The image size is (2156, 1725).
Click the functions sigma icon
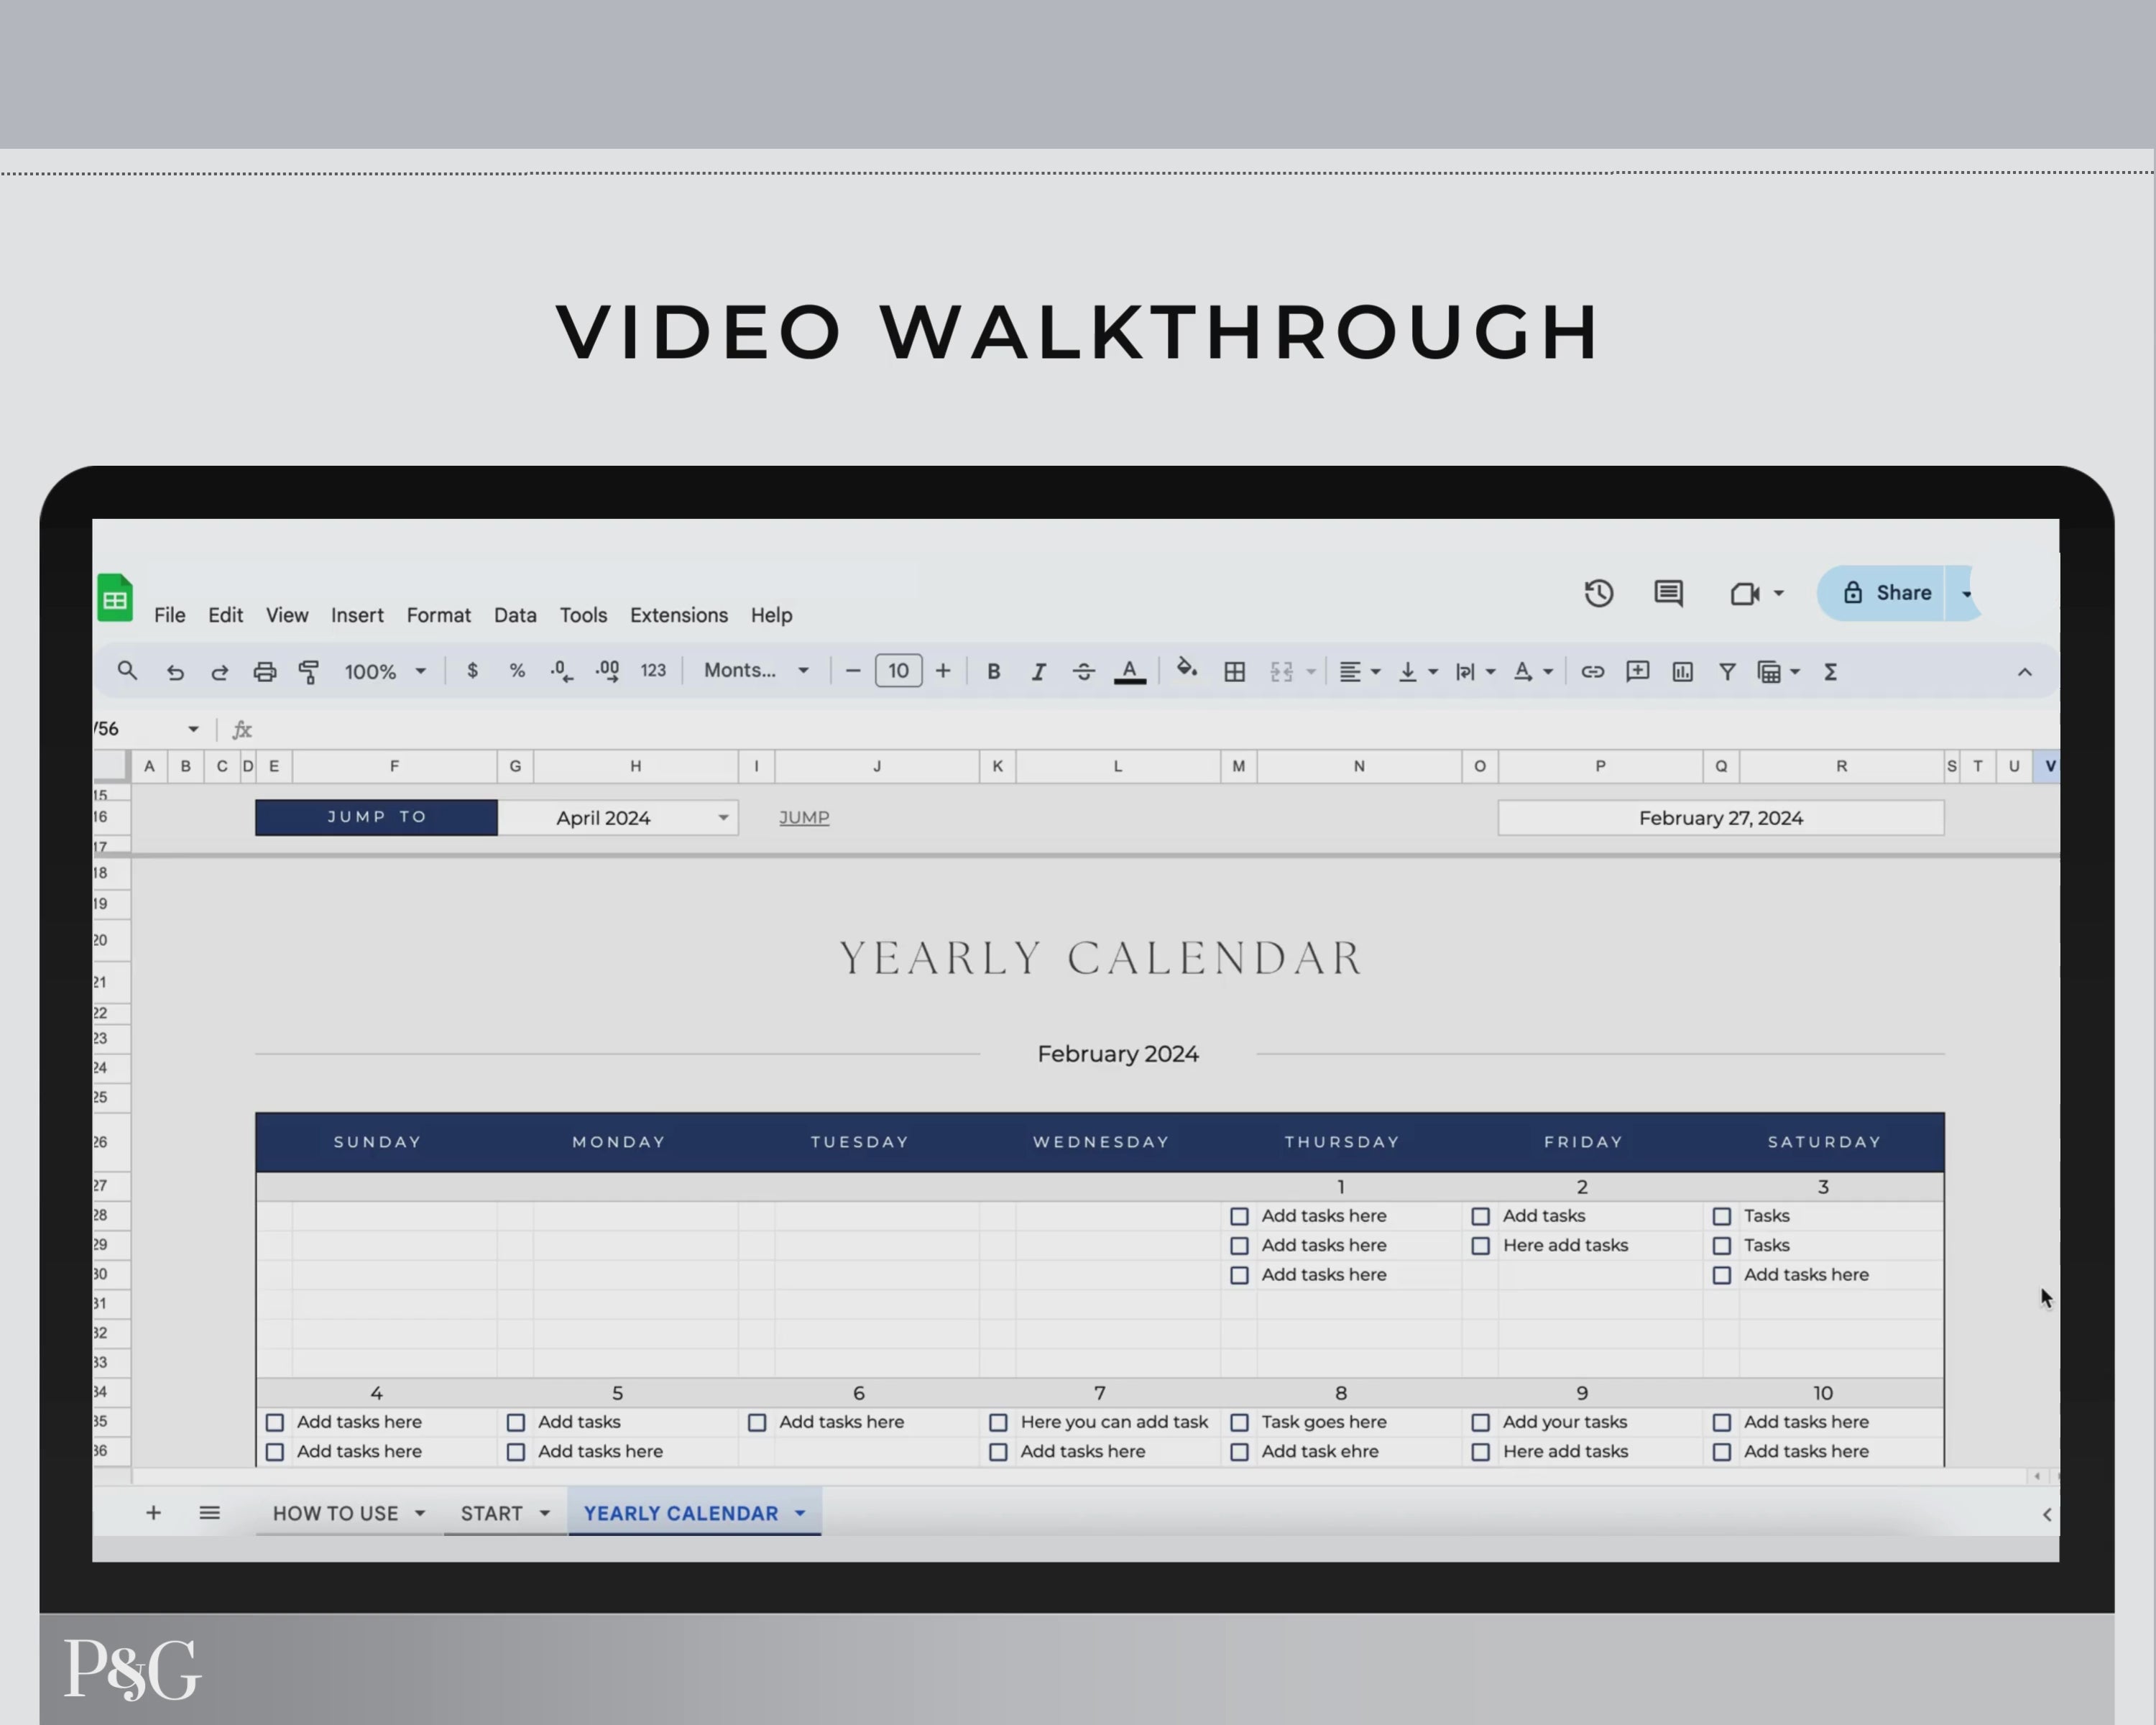1830,672
